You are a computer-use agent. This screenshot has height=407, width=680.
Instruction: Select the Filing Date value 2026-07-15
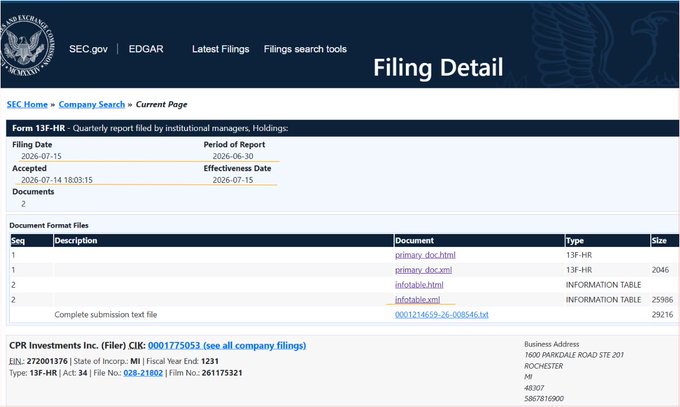tap(41, 156)
